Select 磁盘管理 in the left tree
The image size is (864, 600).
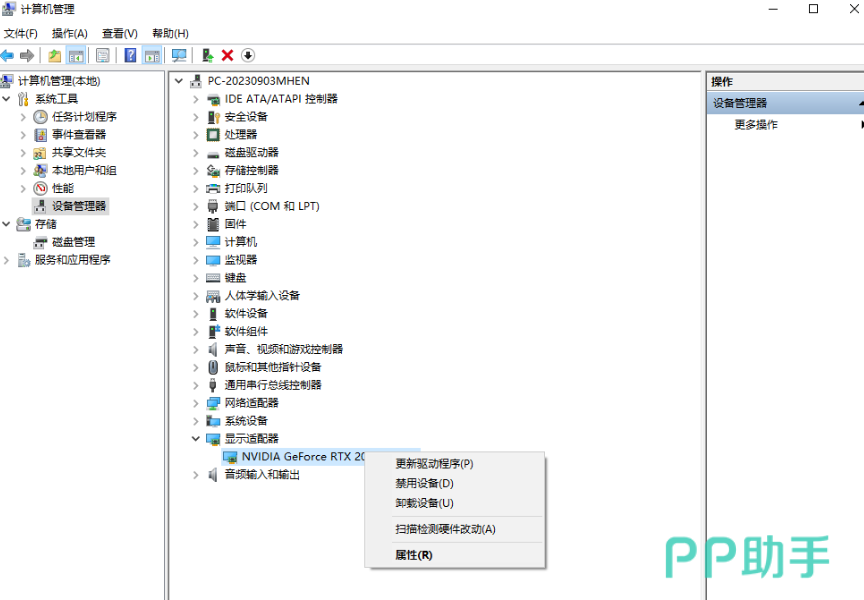point(73,242)
